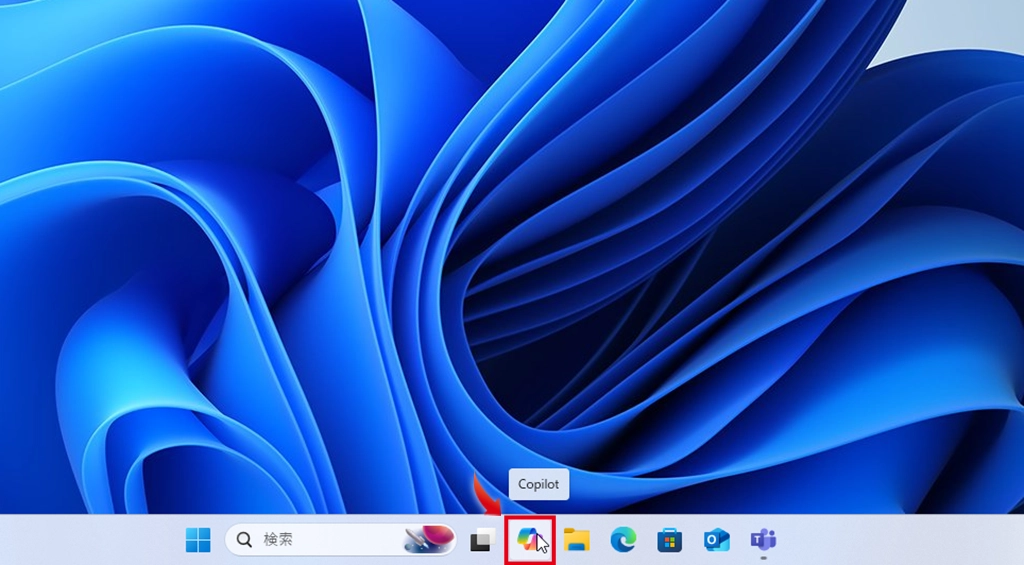
Task: Open the Microsoft Store app
Action: [669, 540]
